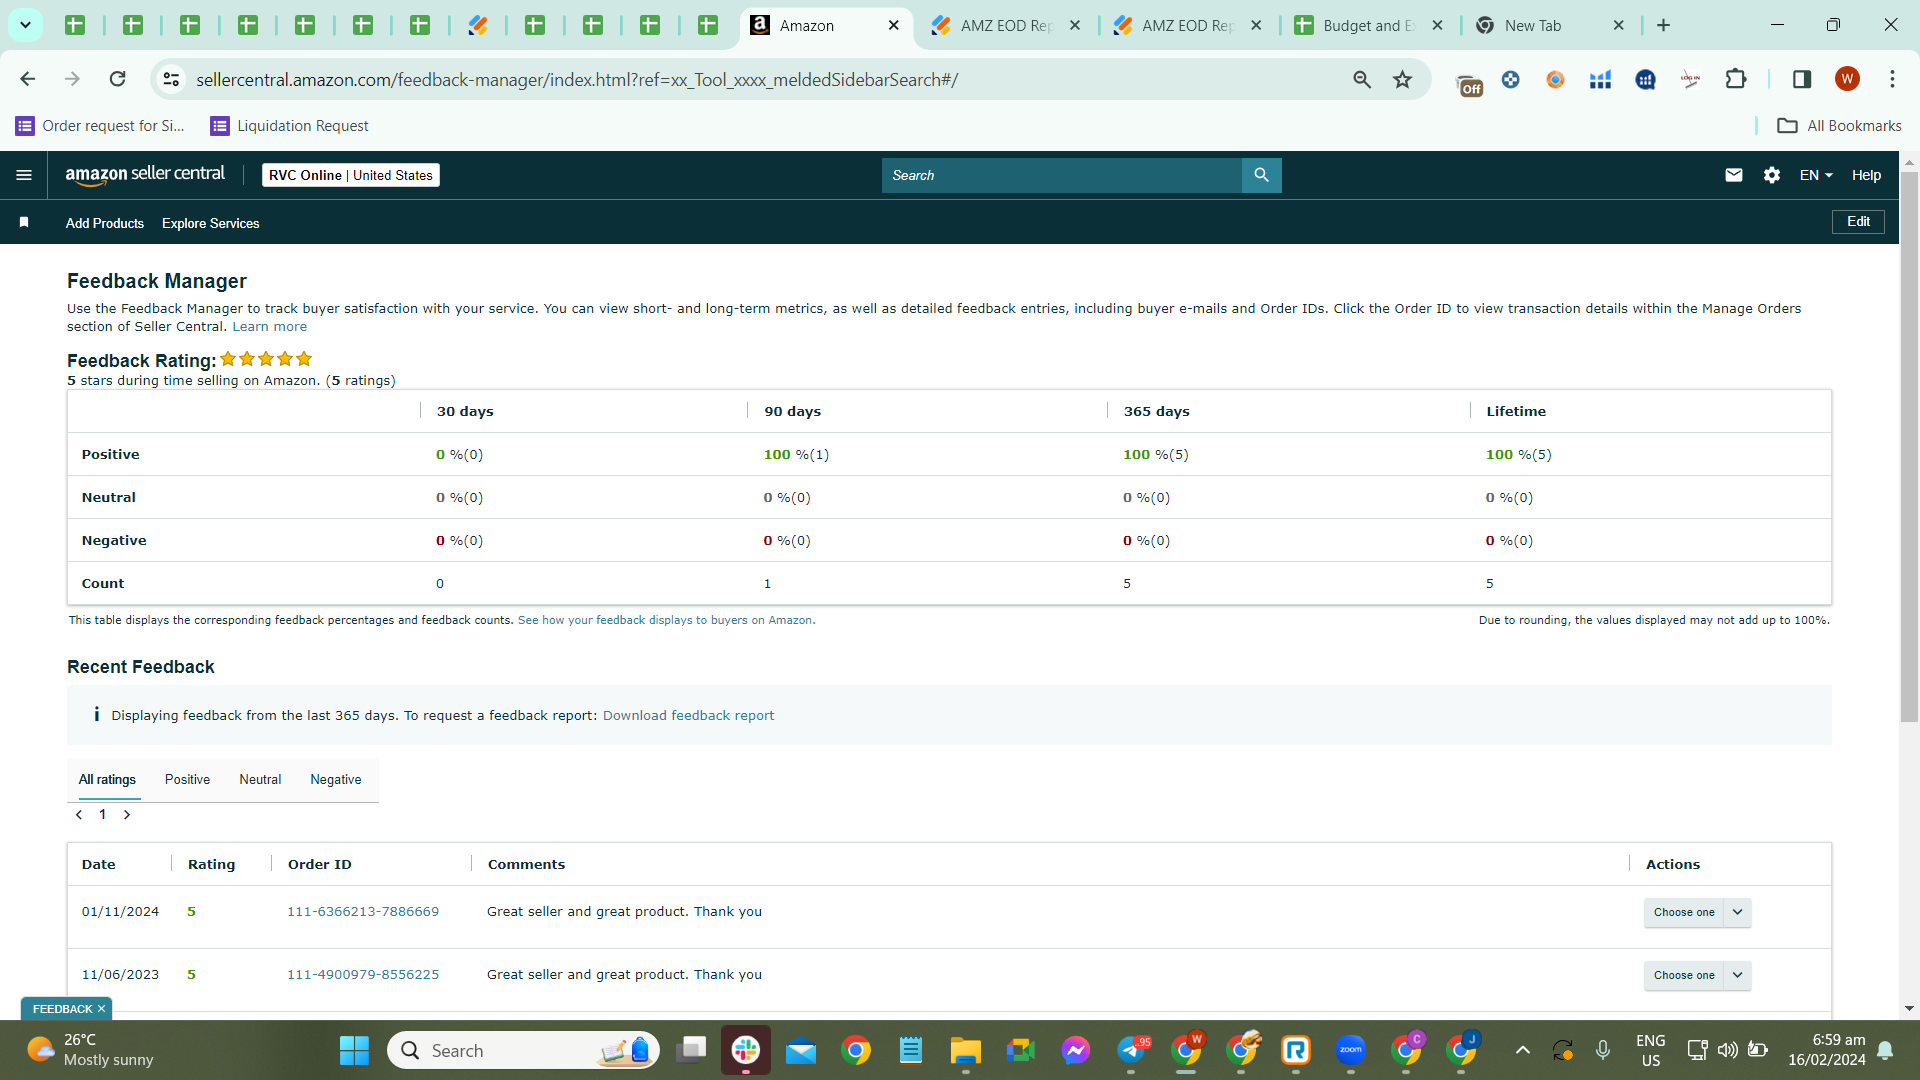
Task: Open 'Order request for Si...' bookmark
Action: (x=100, y=126)
